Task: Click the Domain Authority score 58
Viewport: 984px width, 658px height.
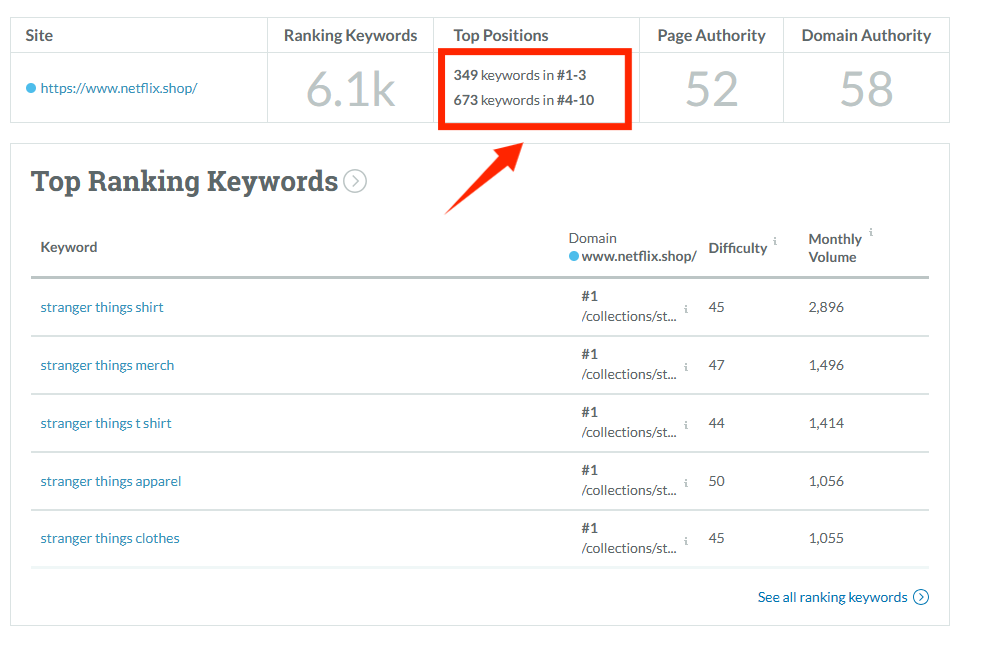Action: (x=865, y=89)
